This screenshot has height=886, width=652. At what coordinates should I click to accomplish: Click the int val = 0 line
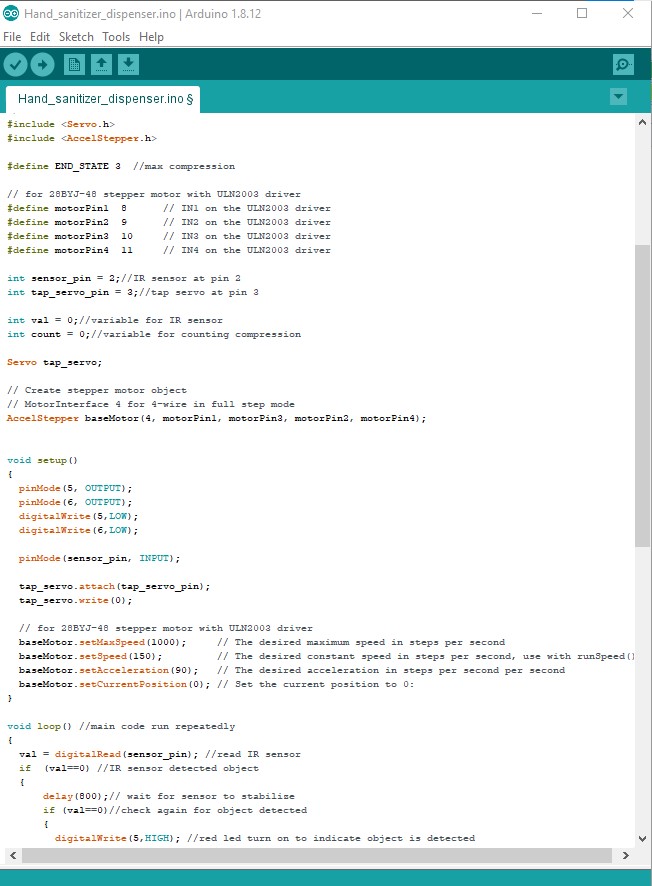(115, 320)
